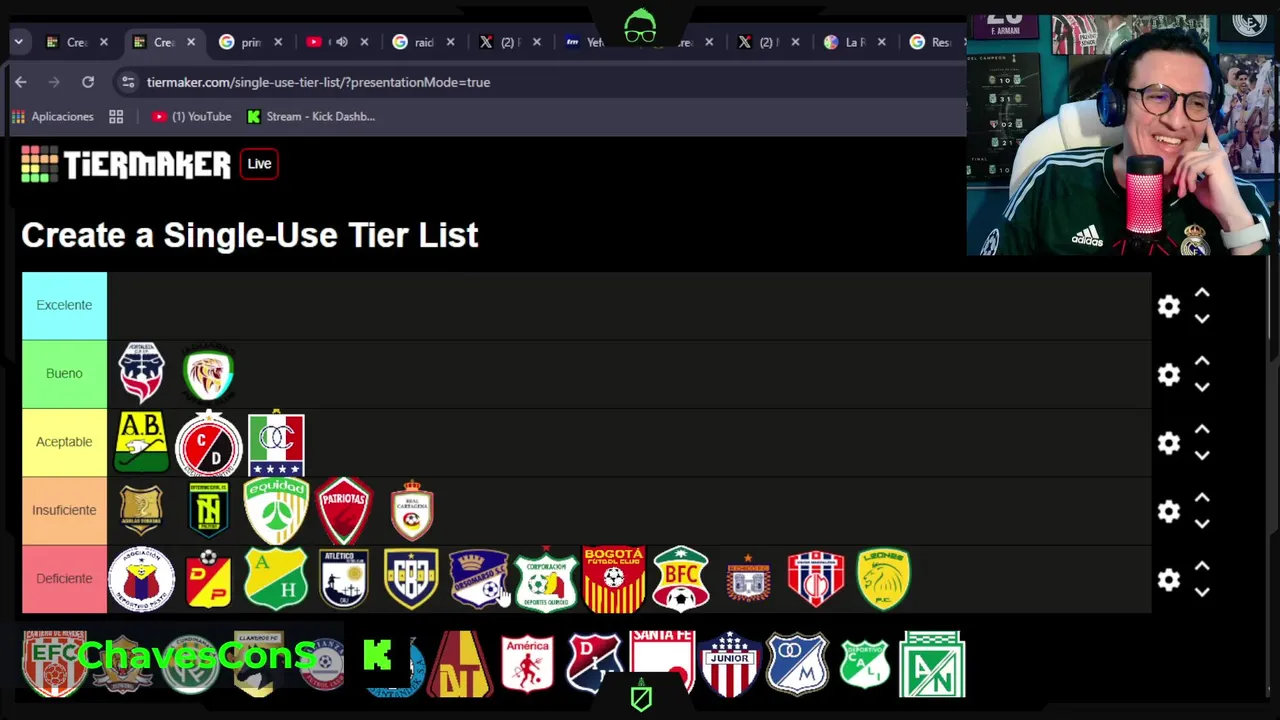The image size is (1280, 720).
Task: Open Stream - Kick Dashboard bookmark
Action: (x=311, y=117)
